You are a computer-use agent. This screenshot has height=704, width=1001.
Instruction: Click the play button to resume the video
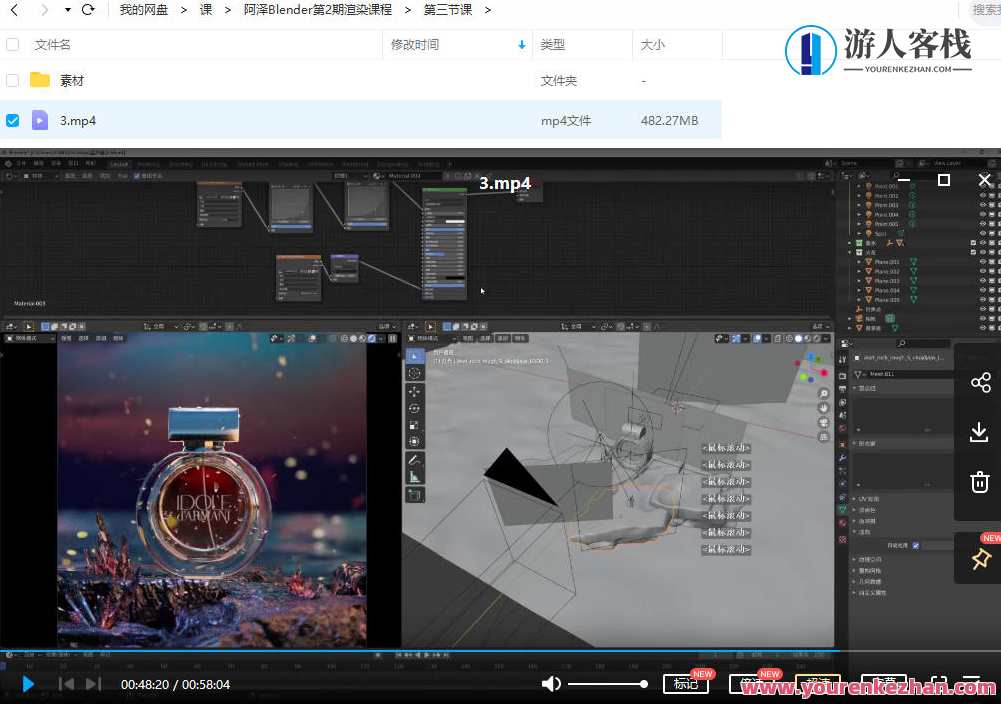tap(27, 684)
